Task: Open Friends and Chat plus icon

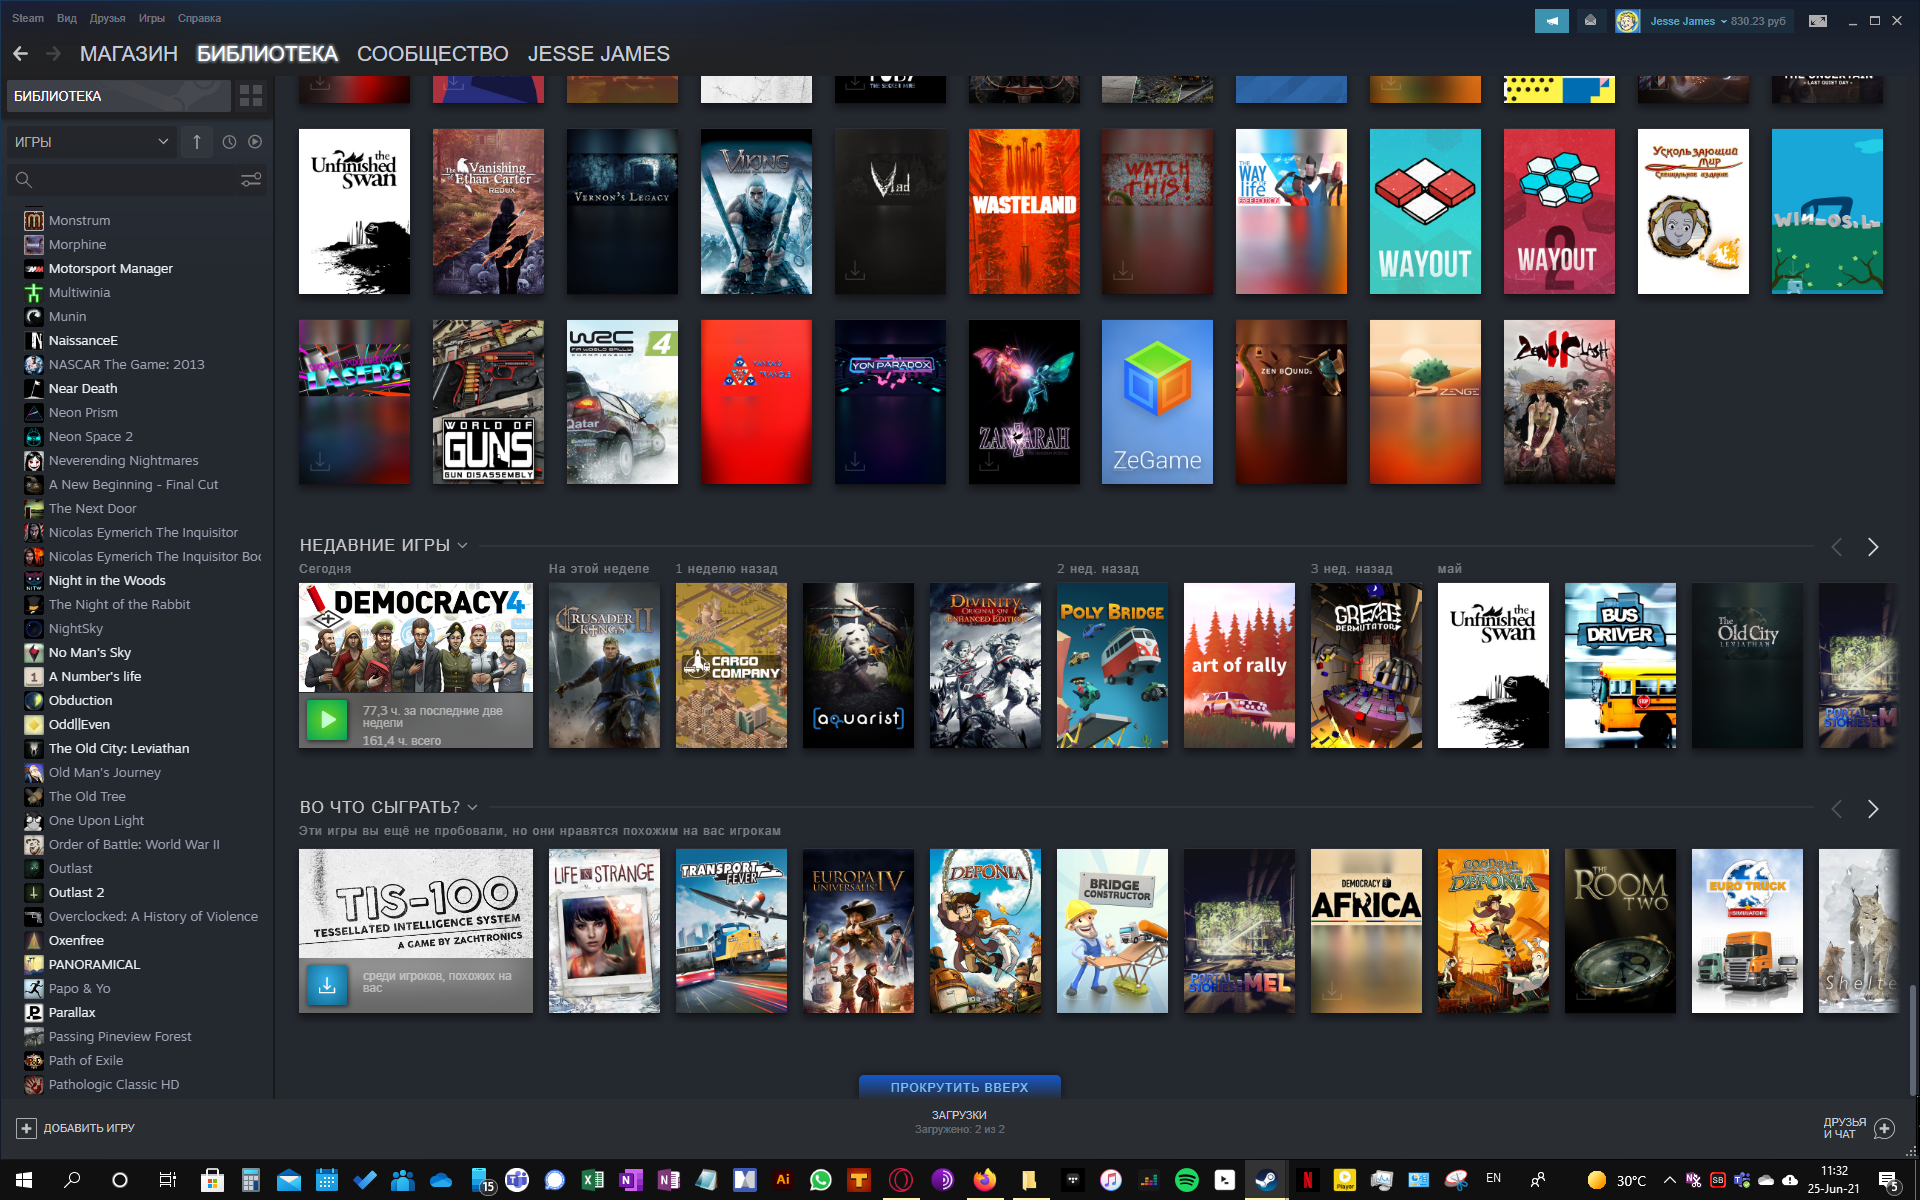Action: (x=1884, y=1128)
